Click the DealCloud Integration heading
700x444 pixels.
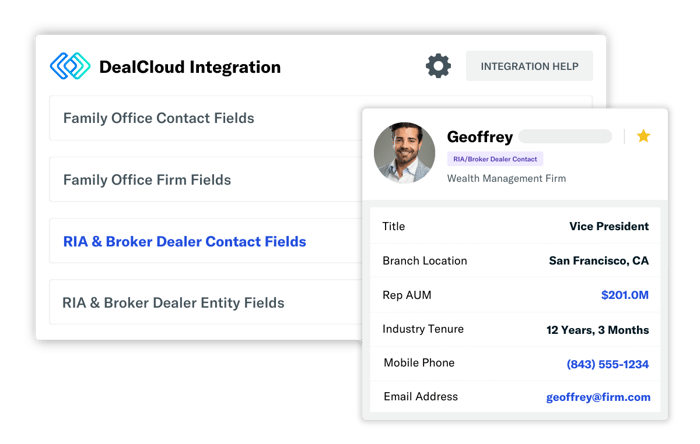point(190,67)
